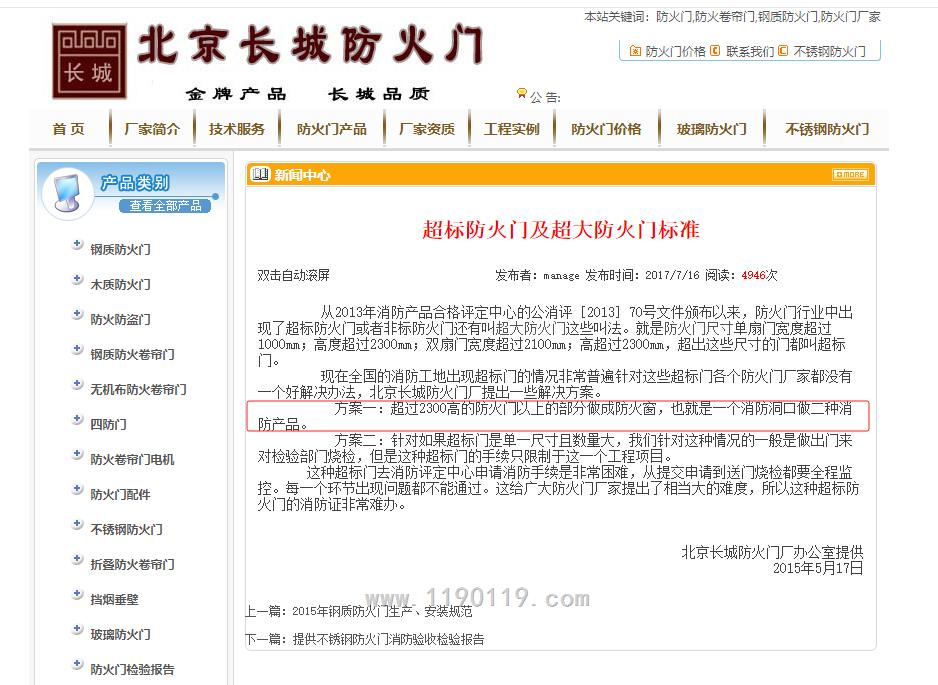Open 防火门产品 in the navigation bar
This screenshot has width=938, height=685.
pyautogui.click(x=332, y=129)
